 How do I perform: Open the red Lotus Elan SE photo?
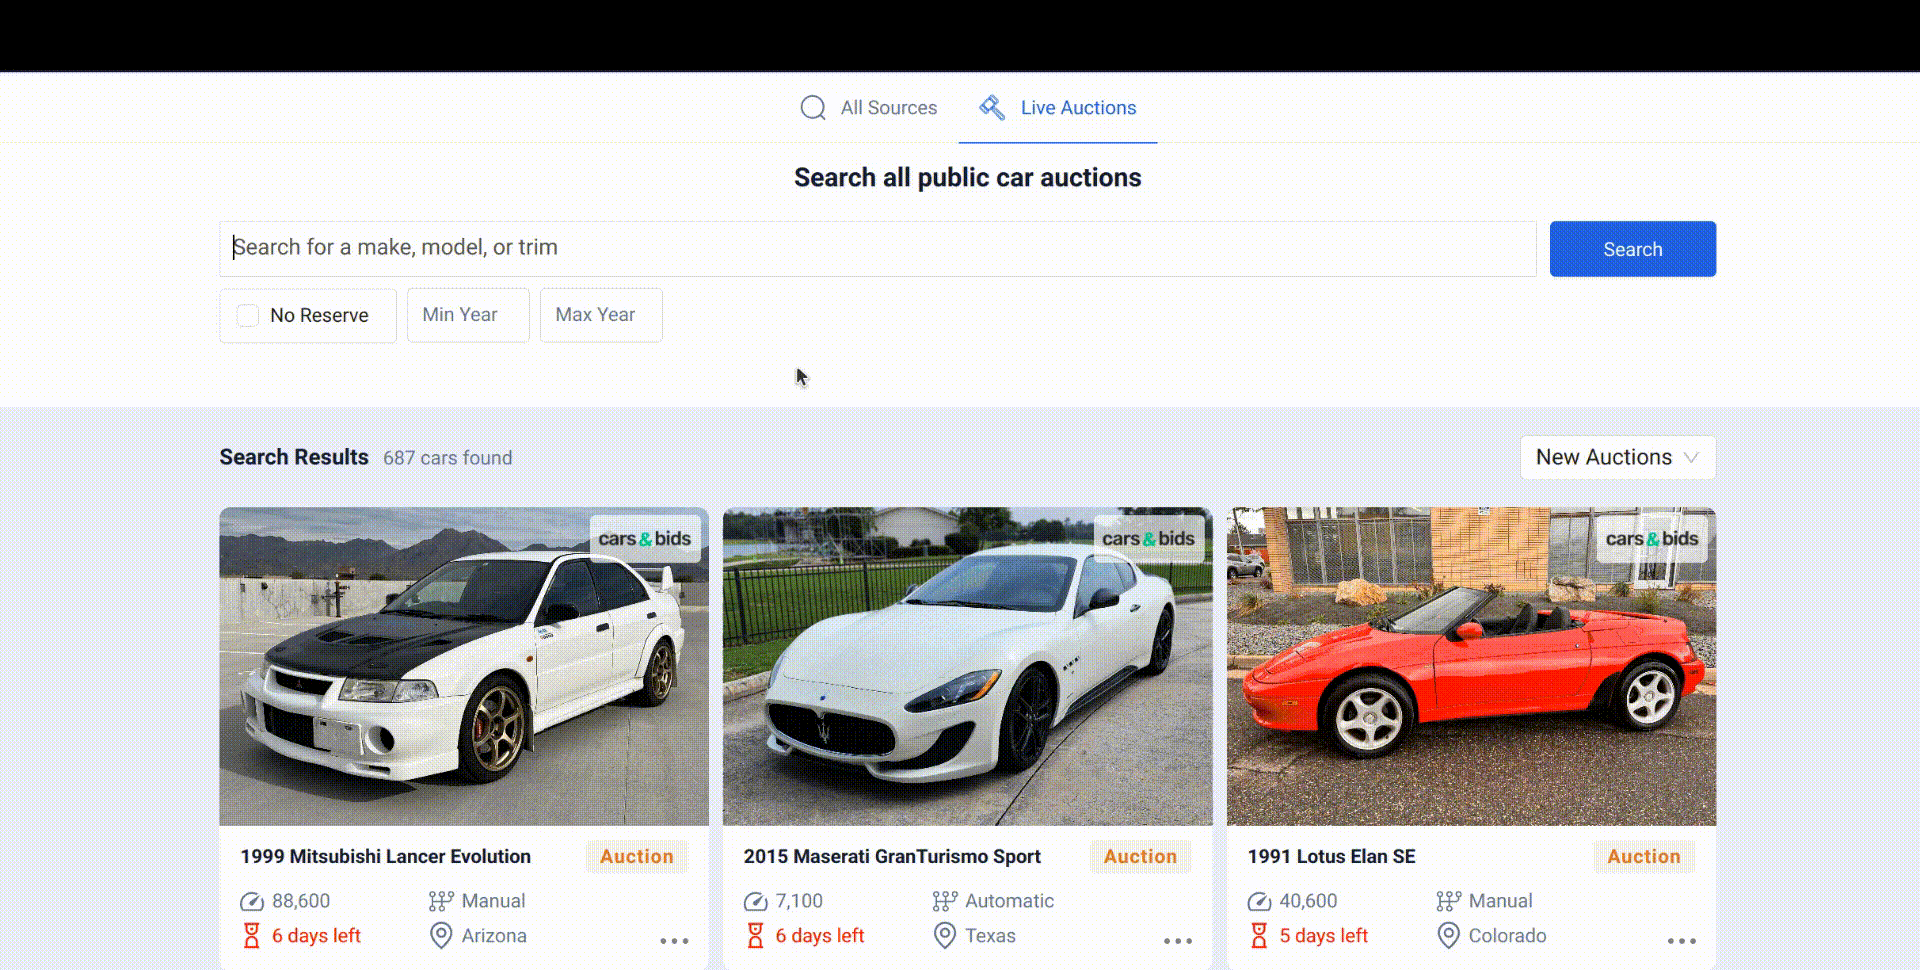tap(1471, 666)
